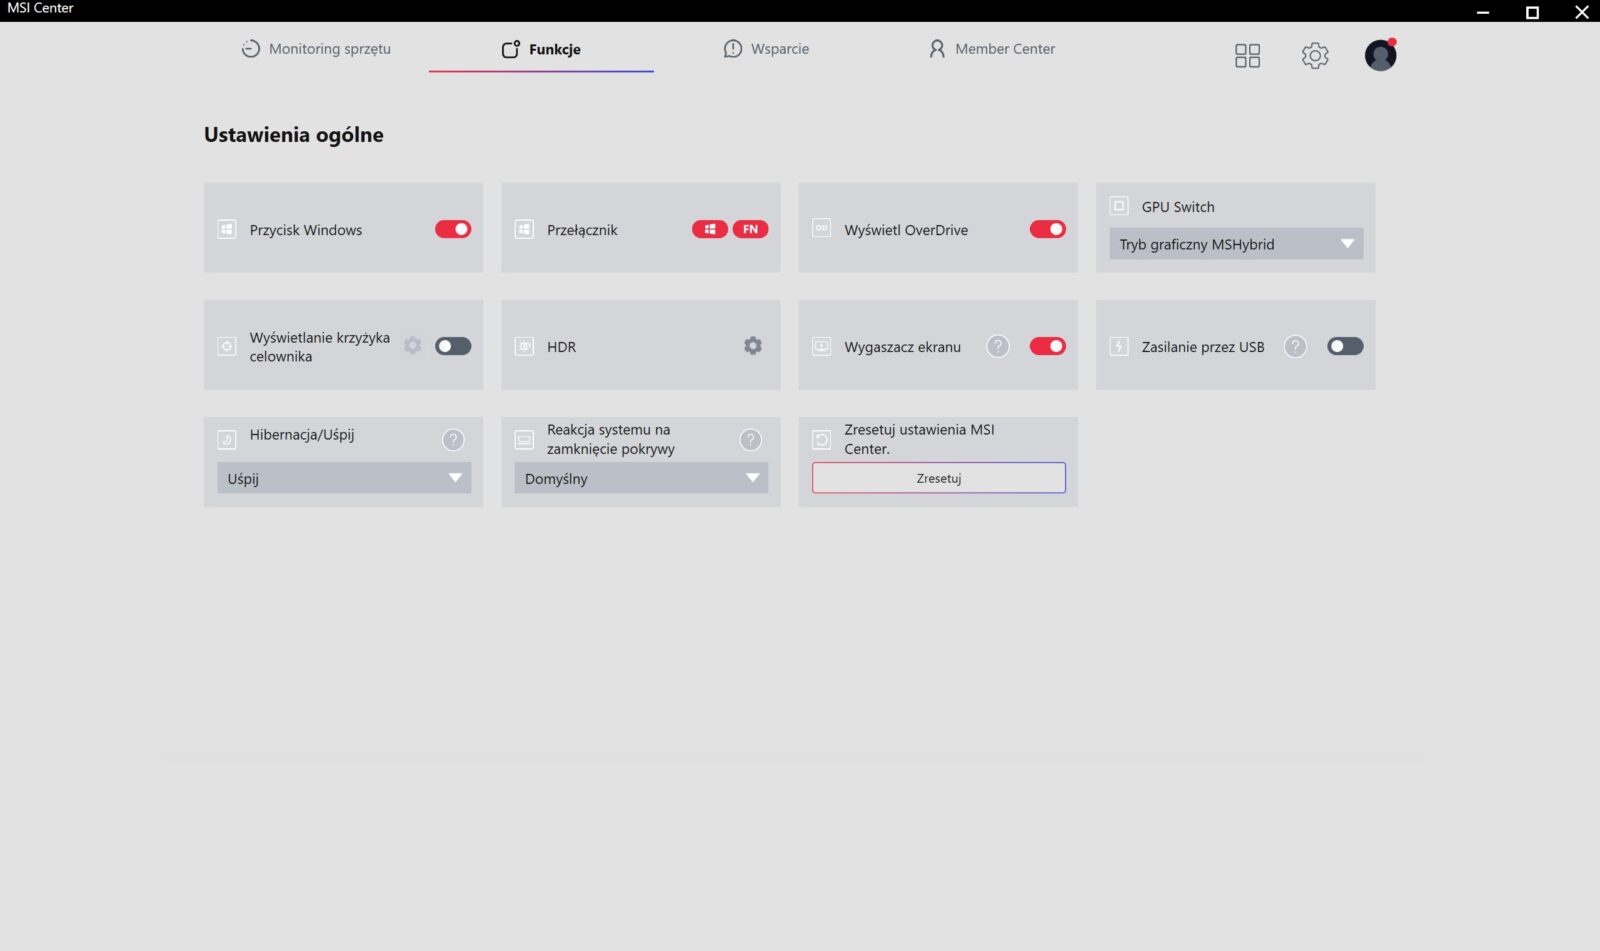Show help for lid close reaction

tap(750, 440)
